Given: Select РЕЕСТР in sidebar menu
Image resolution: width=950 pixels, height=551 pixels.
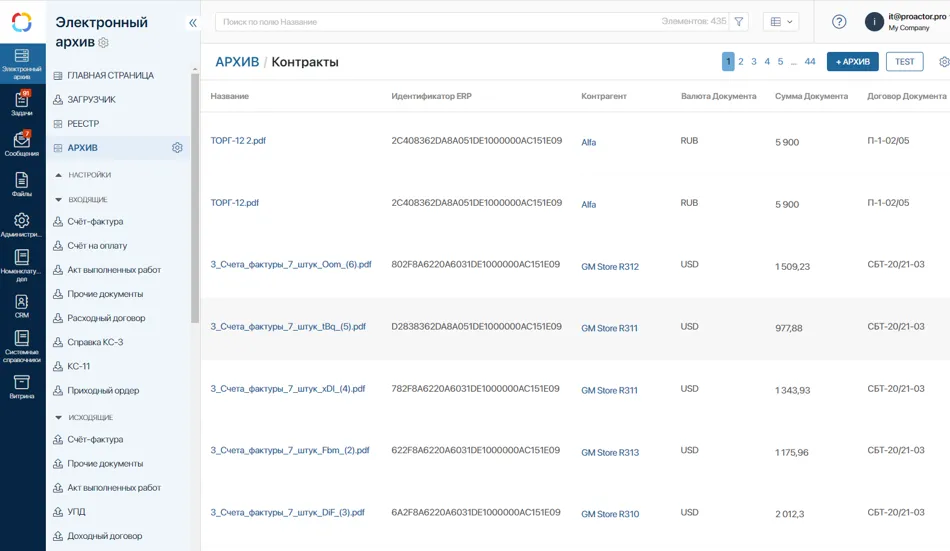Looking at the screenshot, I should (83, 124).
